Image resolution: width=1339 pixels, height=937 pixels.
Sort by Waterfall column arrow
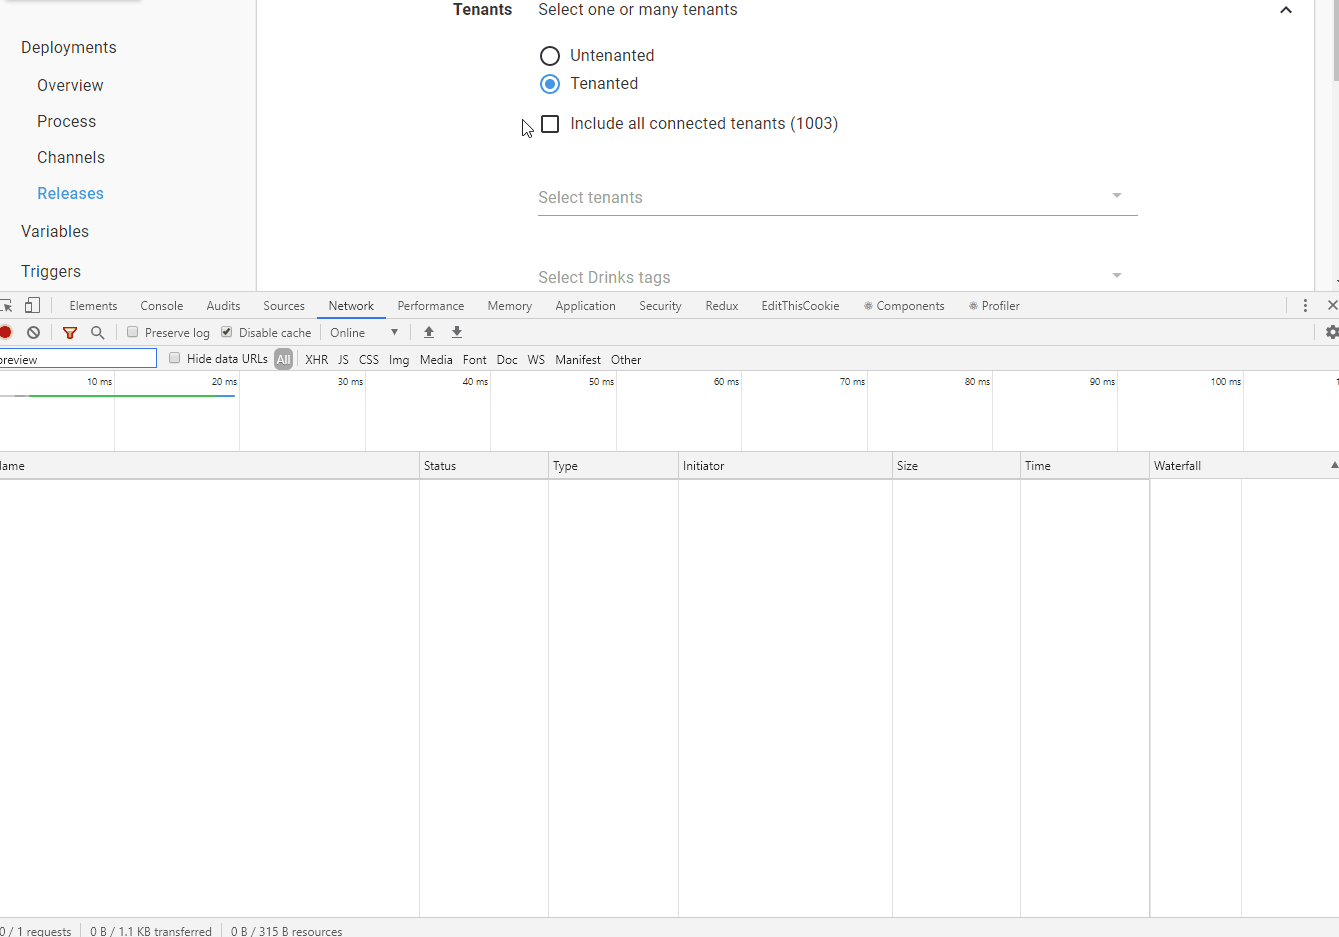point(1333,465)
